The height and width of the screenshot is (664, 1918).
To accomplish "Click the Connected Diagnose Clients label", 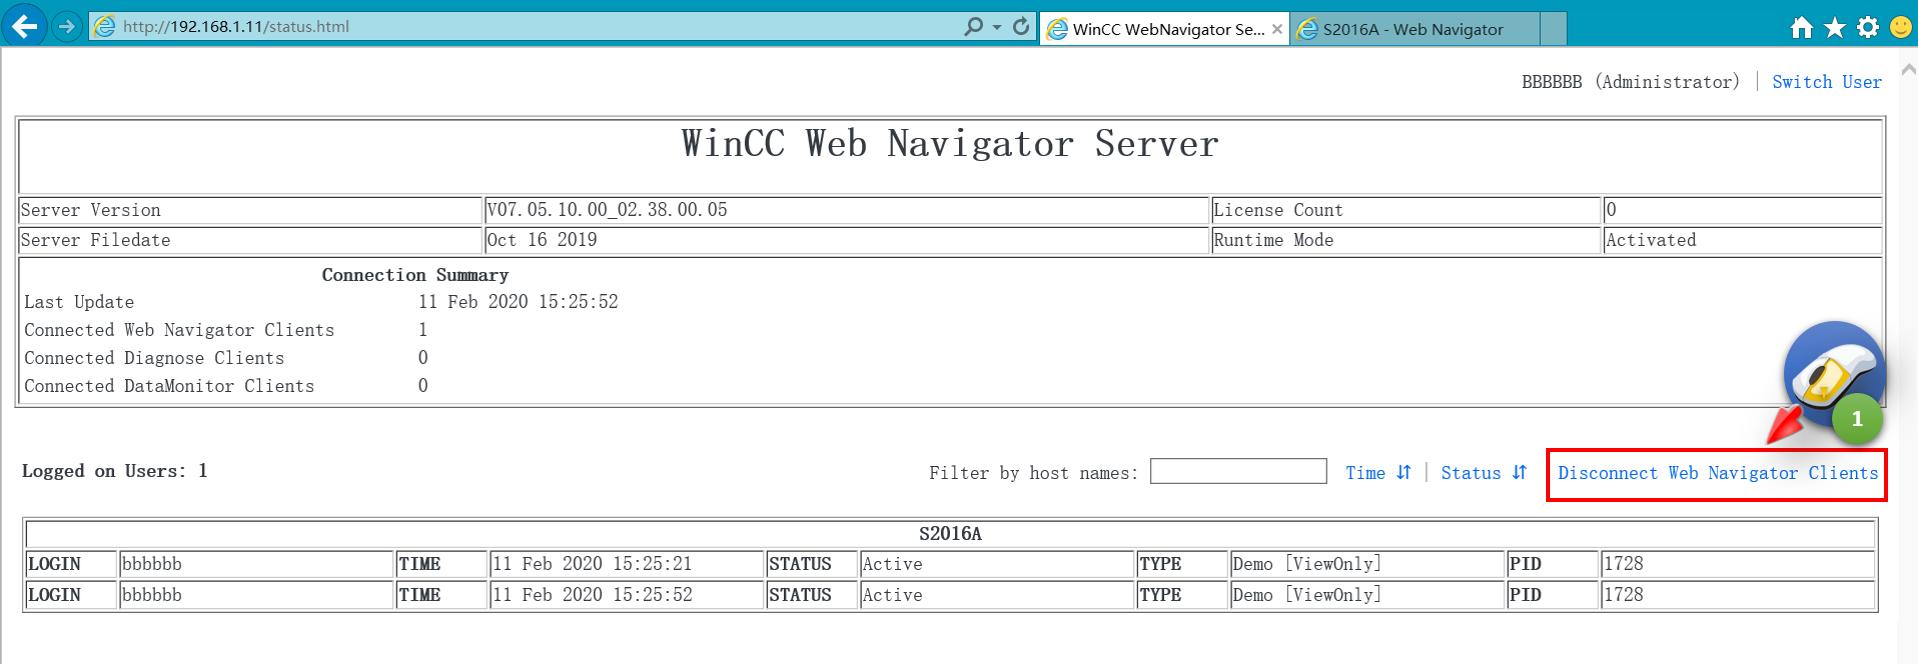I will pos(154,358).
